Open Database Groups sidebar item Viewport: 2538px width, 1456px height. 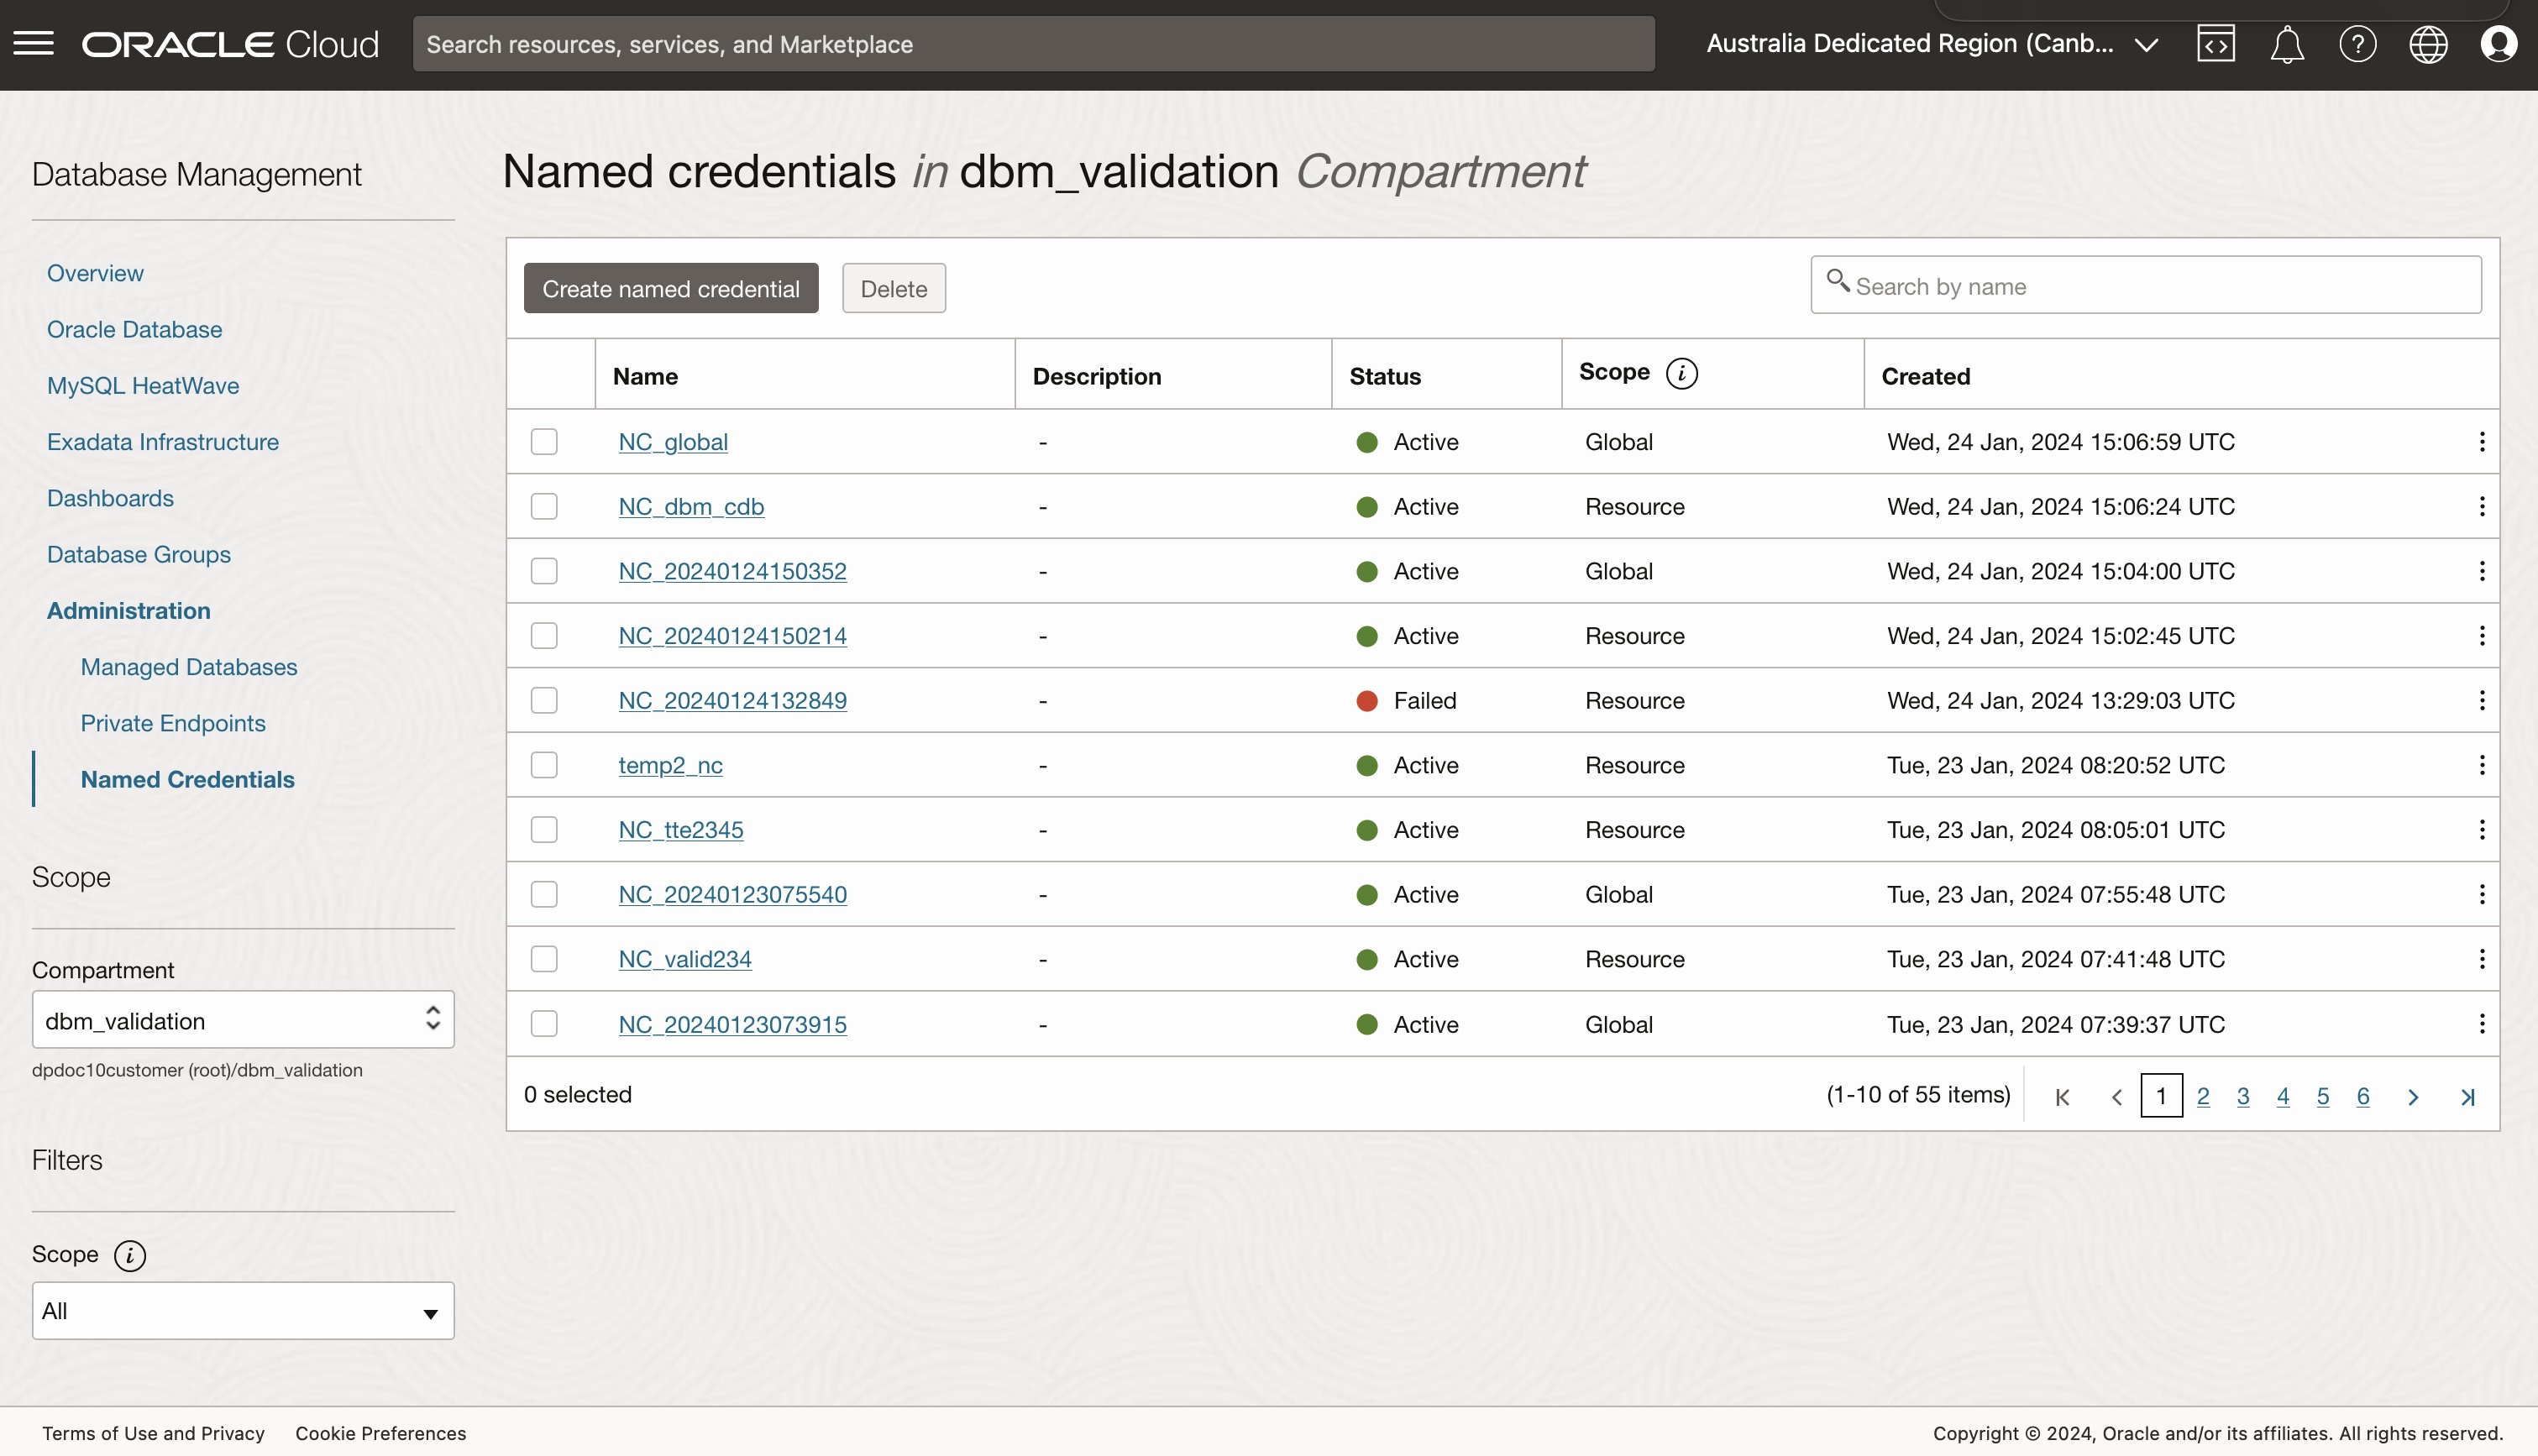139,554
